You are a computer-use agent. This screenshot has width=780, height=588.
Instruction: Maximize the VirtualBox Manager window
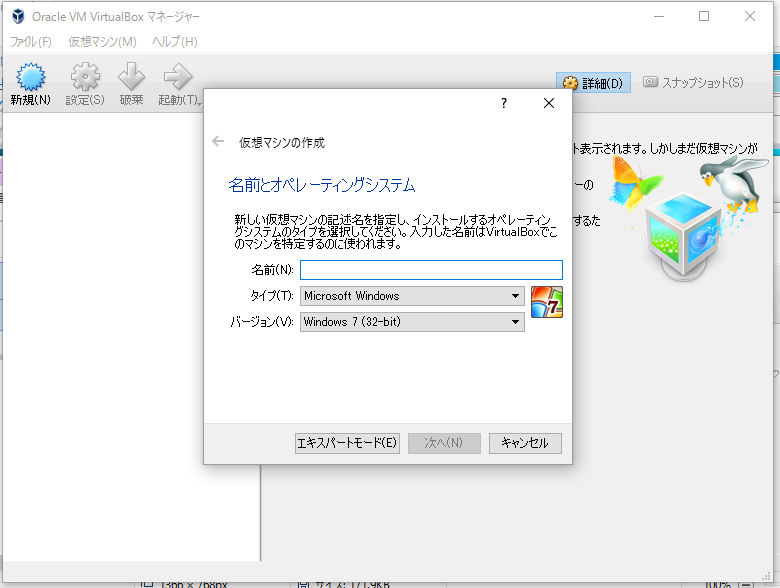[x=704, y=16]
